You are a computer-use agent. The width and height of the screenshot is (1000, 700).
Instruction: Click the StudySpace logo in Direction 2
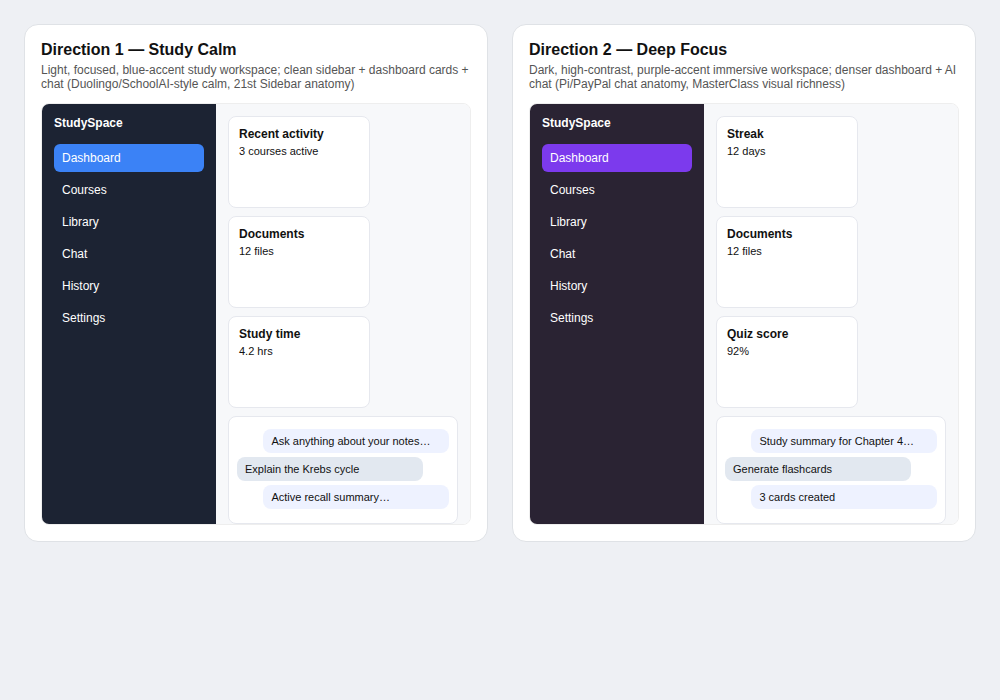[576, 123]
